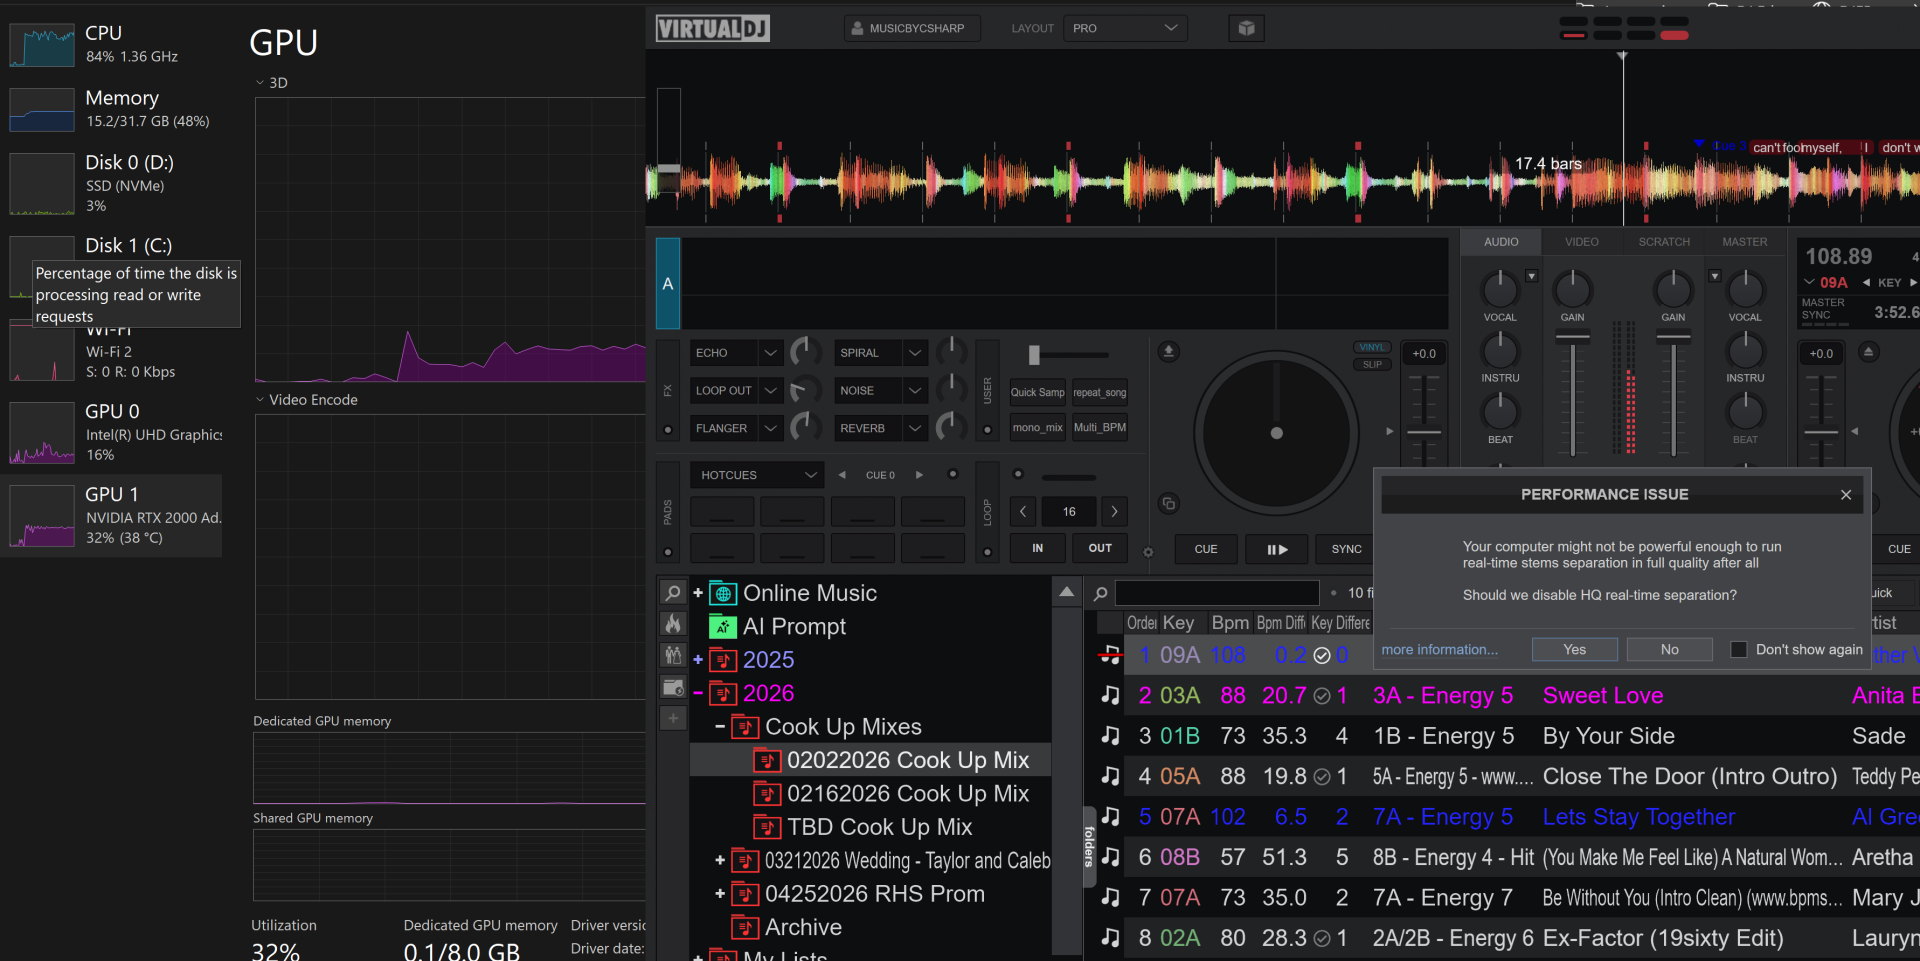Image resolution: width=1920 pixels, height=961 pixels.
Task: Check the Don't show again checkbox
Action: 1739,650
